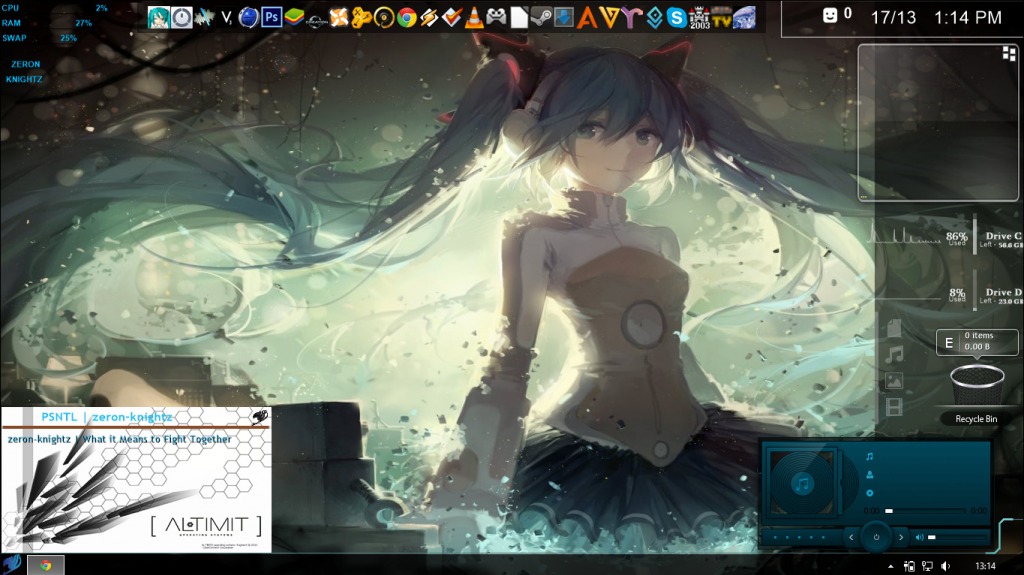
Task: Click the music player track progress bar
Action: (x=925, y=511)
